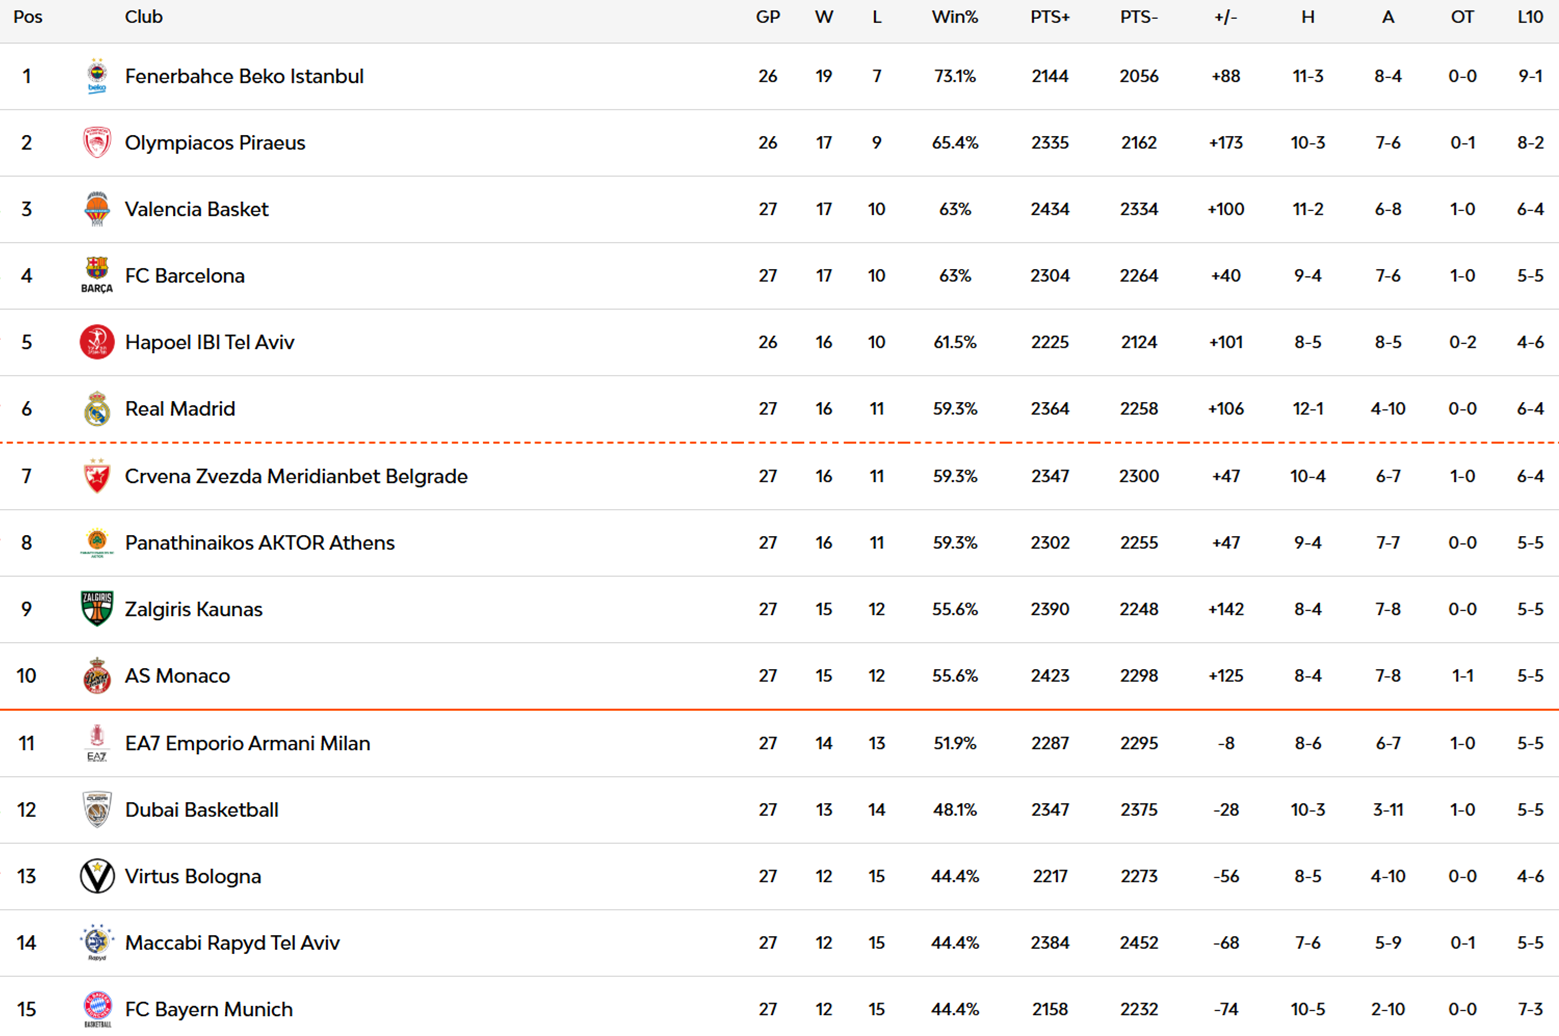The height and width of the screenshot is (1036, 1559).
Task: Click the Zalgiris Kaunas green logo
Action: (97, 609)
